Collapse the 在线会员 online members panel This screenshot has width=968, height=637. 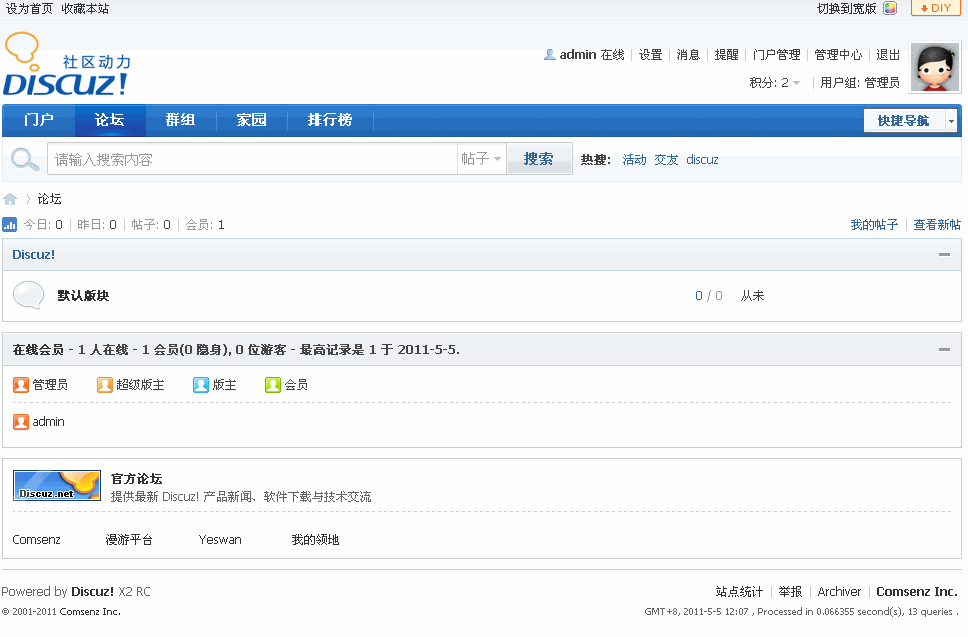[x=944, y=349]
